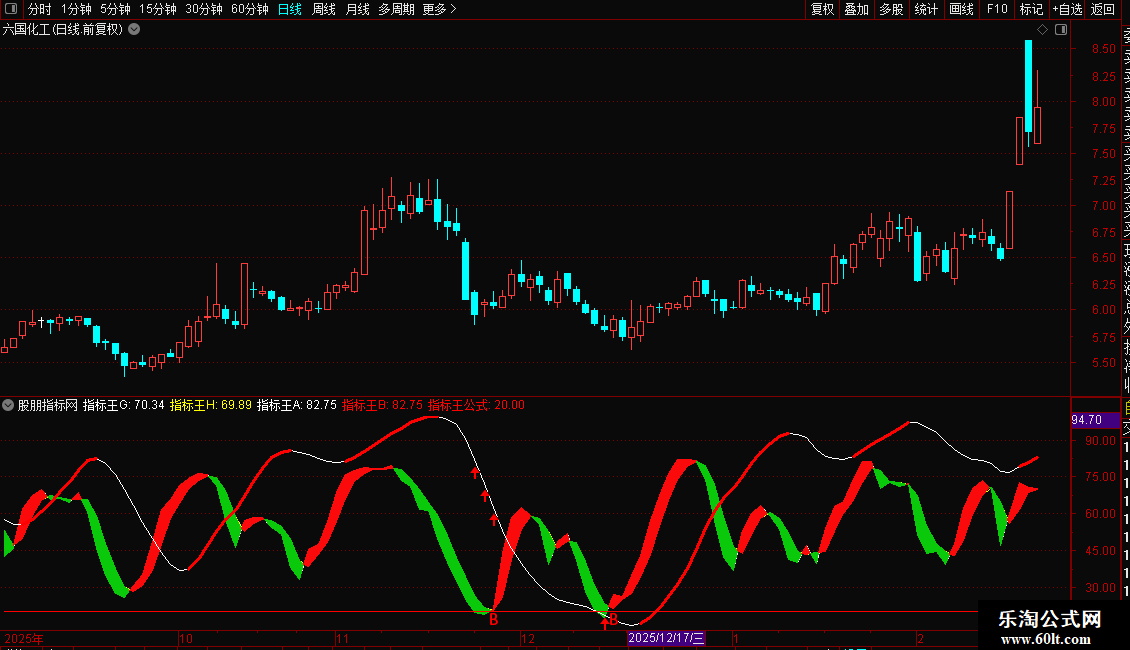Toggle the left sidebar panel icon
The image size is (1130, 650).
coord(11,9)
